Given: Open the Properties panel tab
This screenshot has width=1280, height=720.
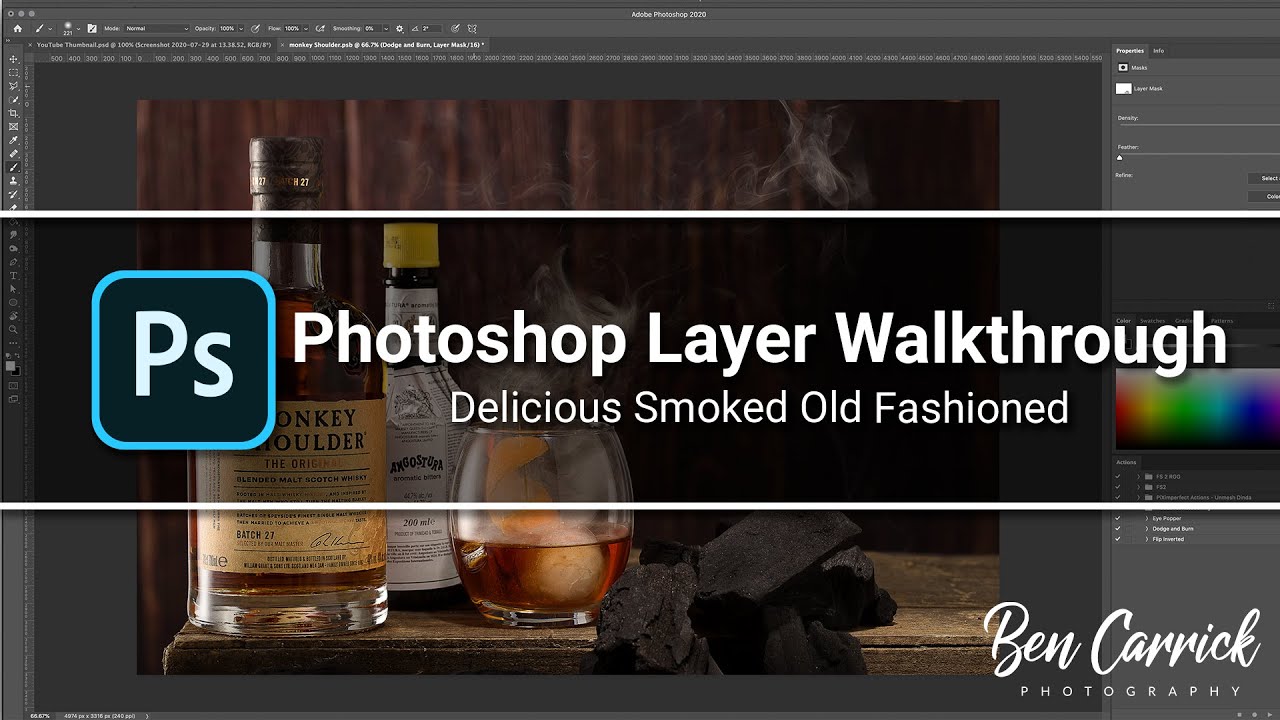Looking at the screenshot, I should pos(1130,50).
